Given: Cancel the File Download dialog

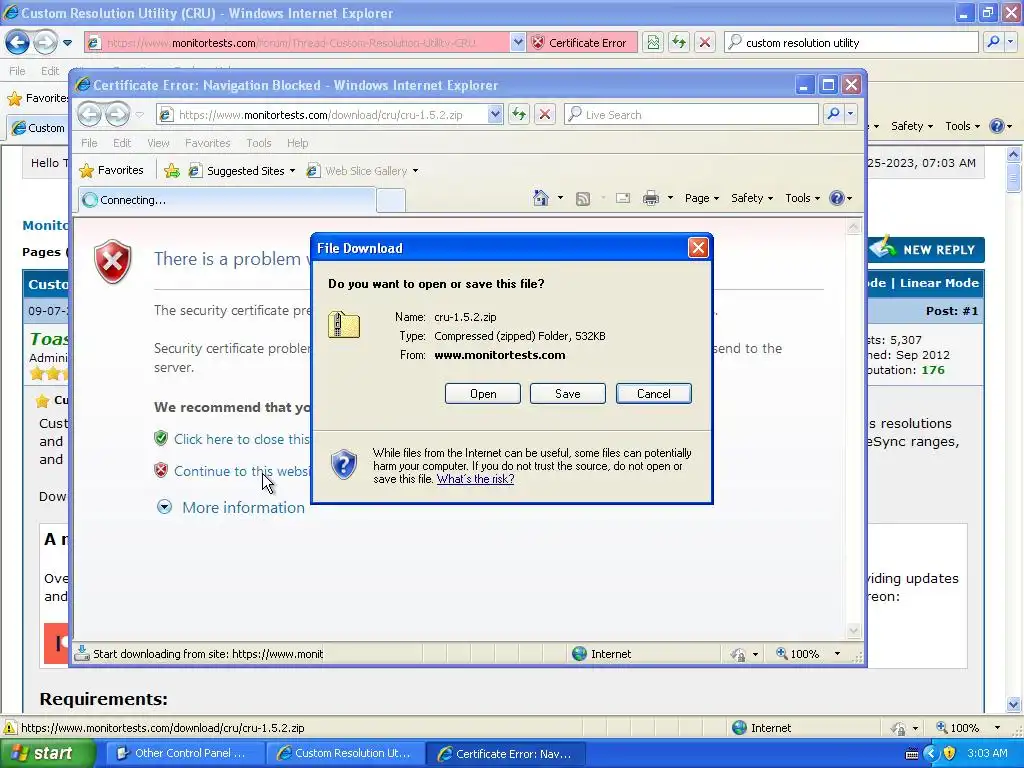Looking at the screenshot, I should coord(654,394).
